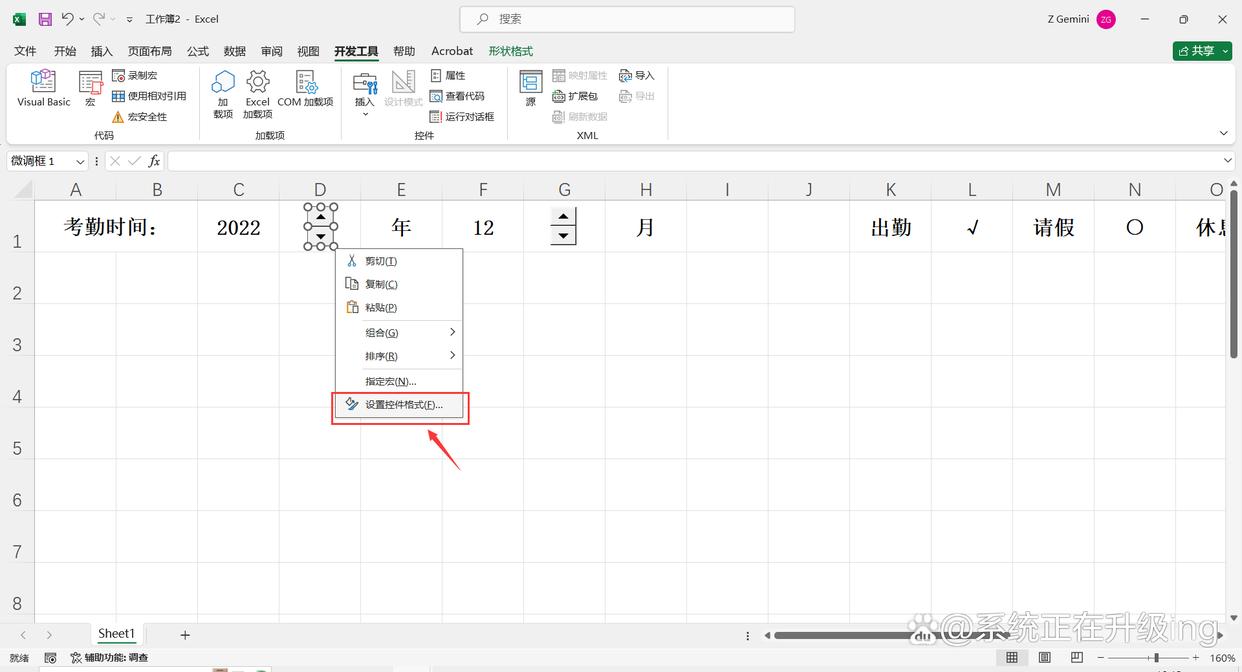Click the Share (共享) button
This screenshot has height=672, width=1242.
(1201, 51)
